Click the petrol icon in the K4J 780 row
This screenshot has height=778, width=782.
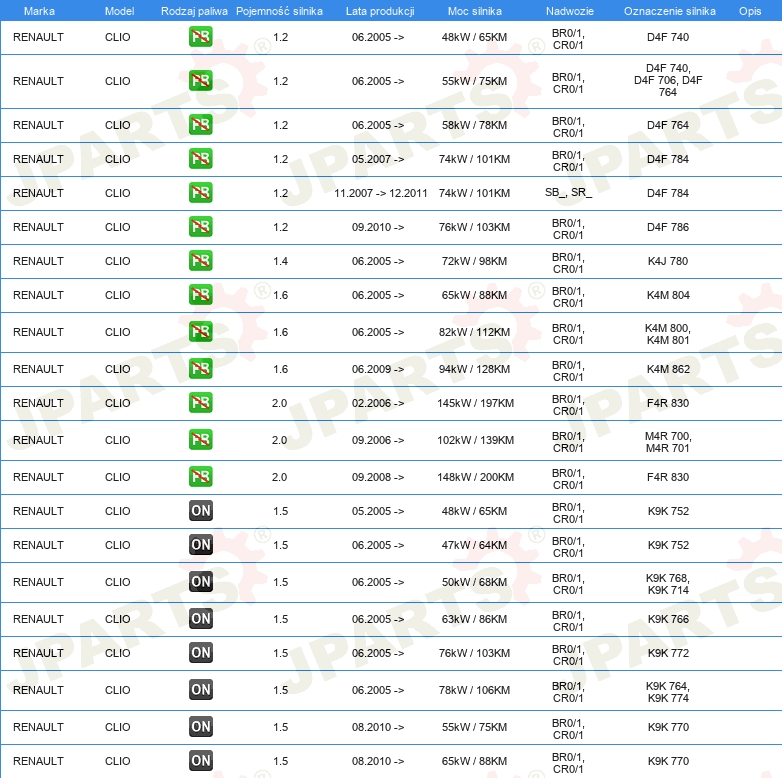[x=201, y=261]
